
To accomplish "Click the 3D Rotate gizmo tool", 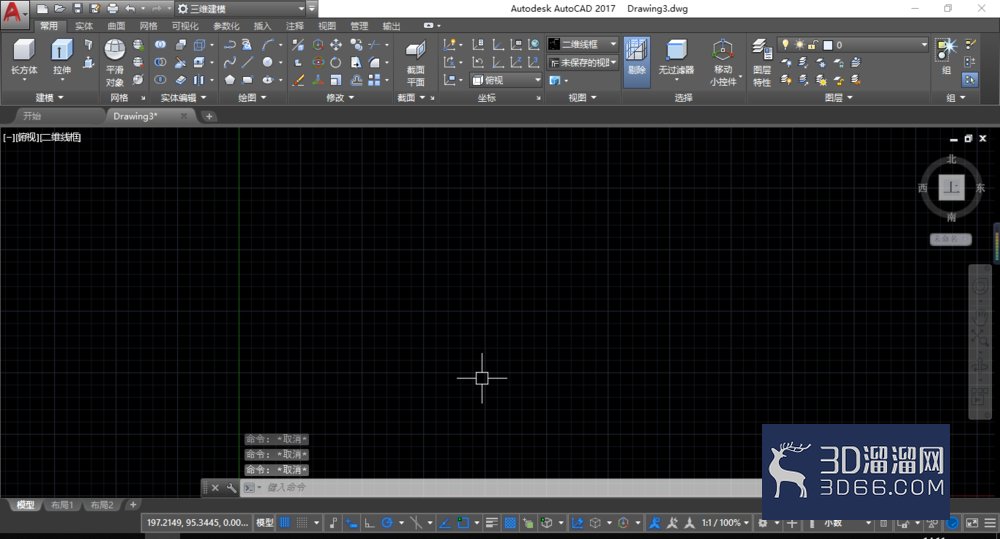I will [x=318, y=62].
